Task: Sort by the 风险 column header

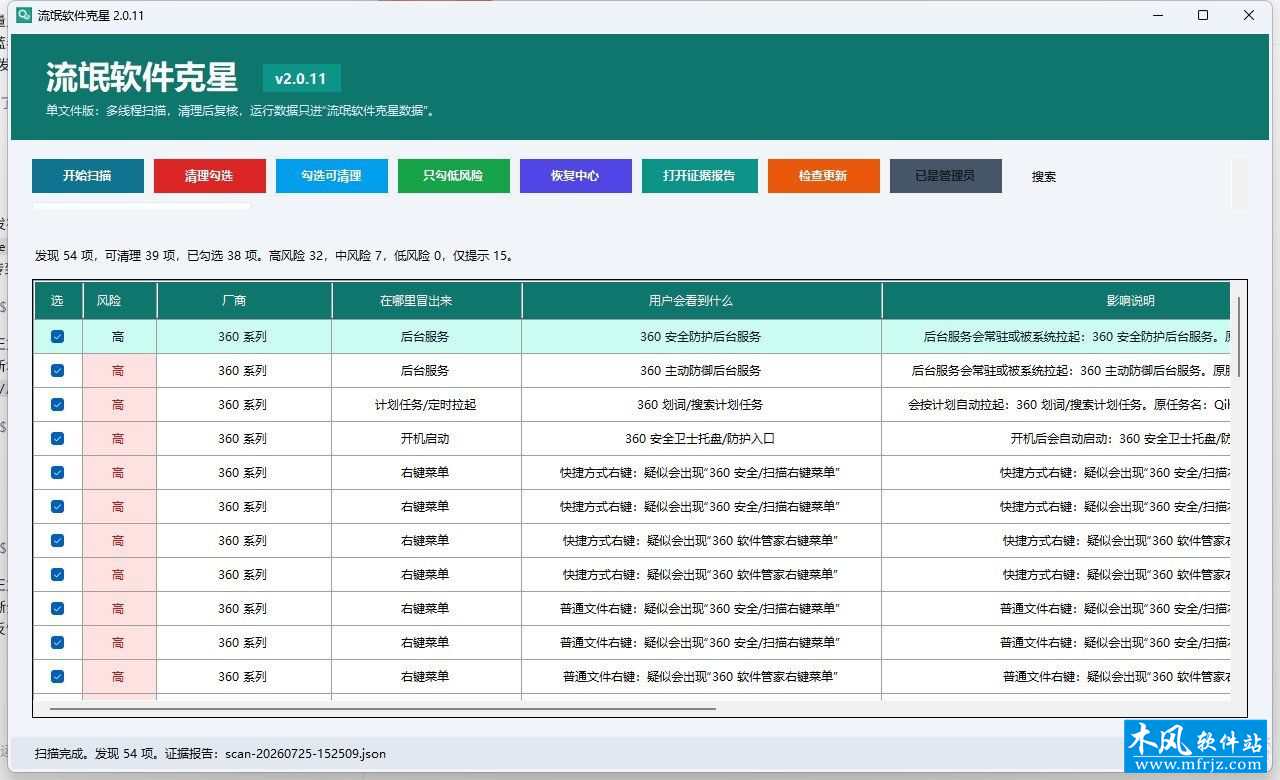Action: click(118, 301)
